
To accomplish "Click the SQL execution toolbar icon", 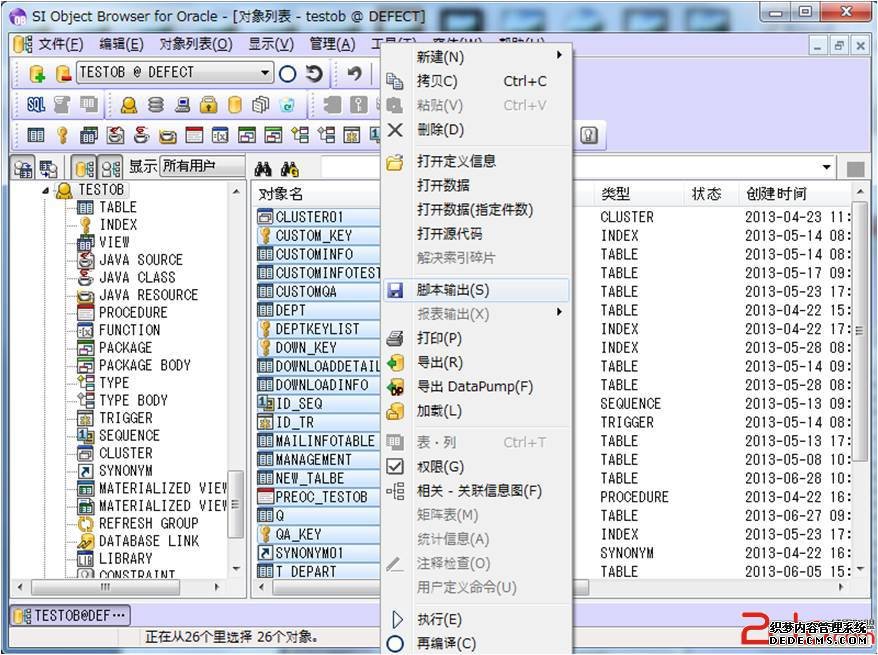I will [x=36, y=104].
